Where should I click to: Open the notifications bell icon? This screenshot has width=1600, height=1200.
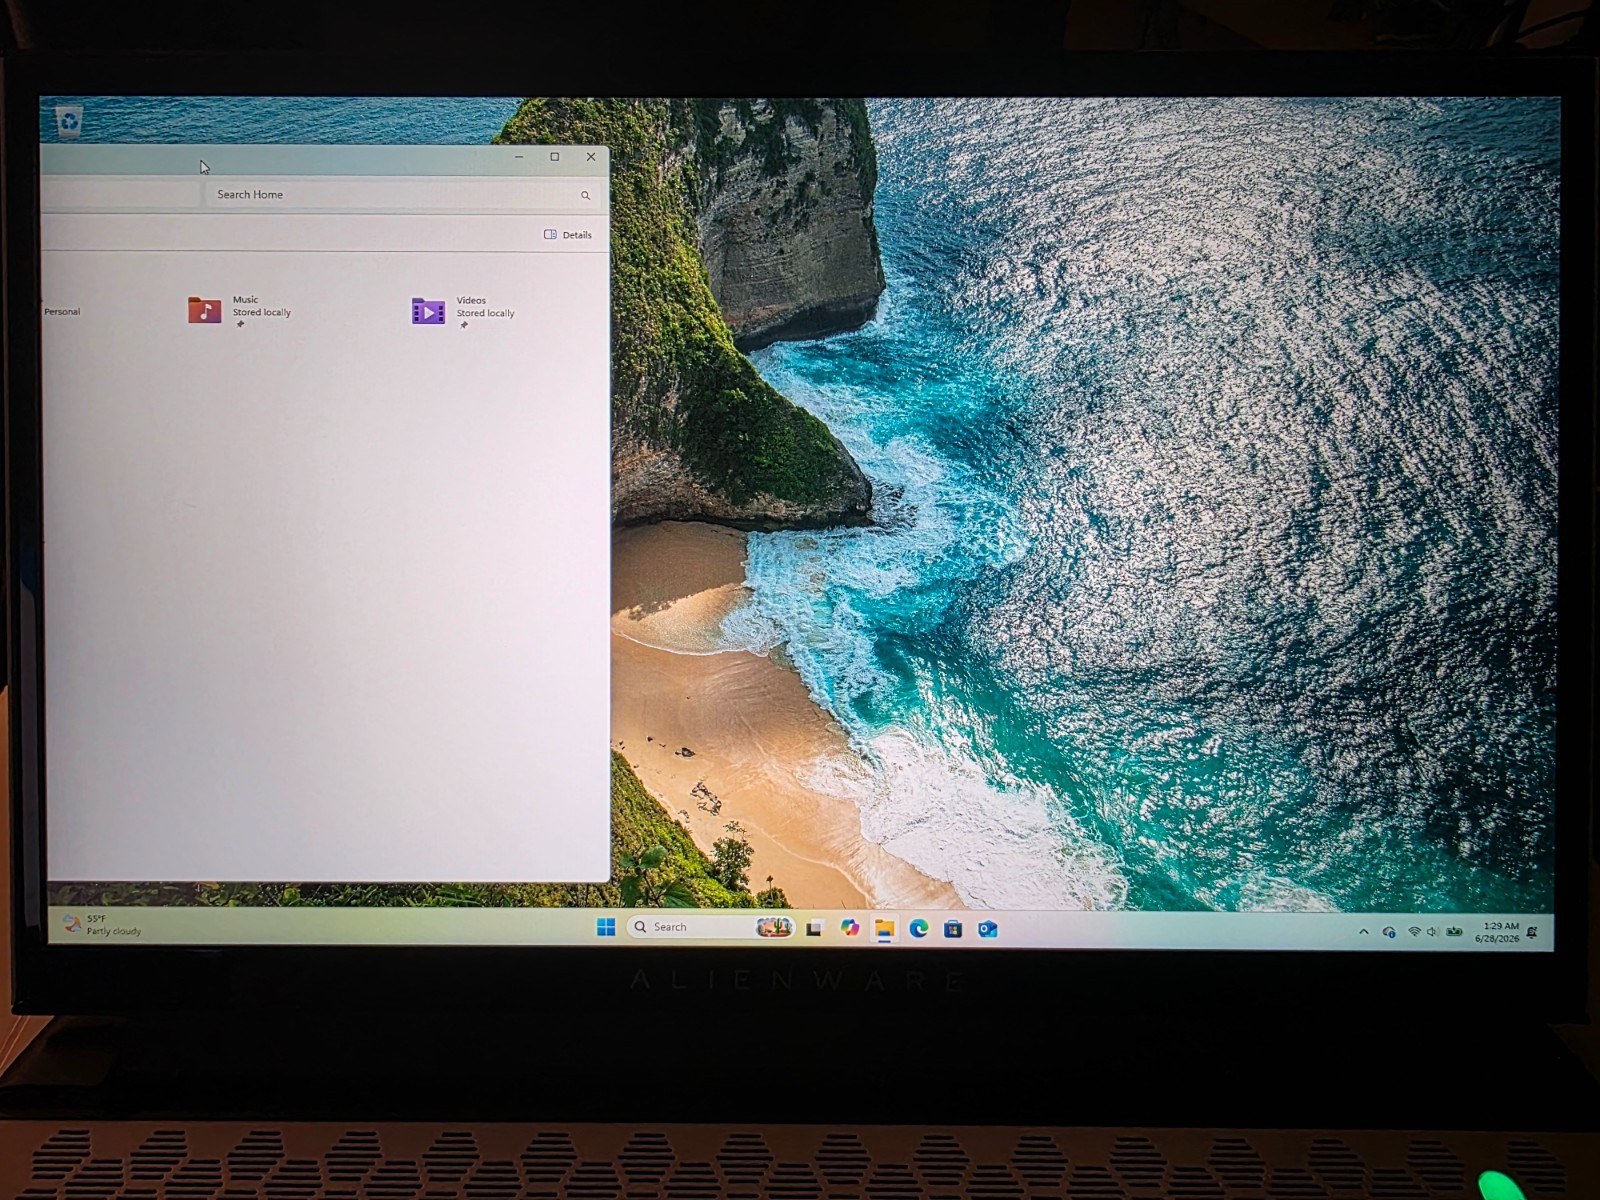1533,933
